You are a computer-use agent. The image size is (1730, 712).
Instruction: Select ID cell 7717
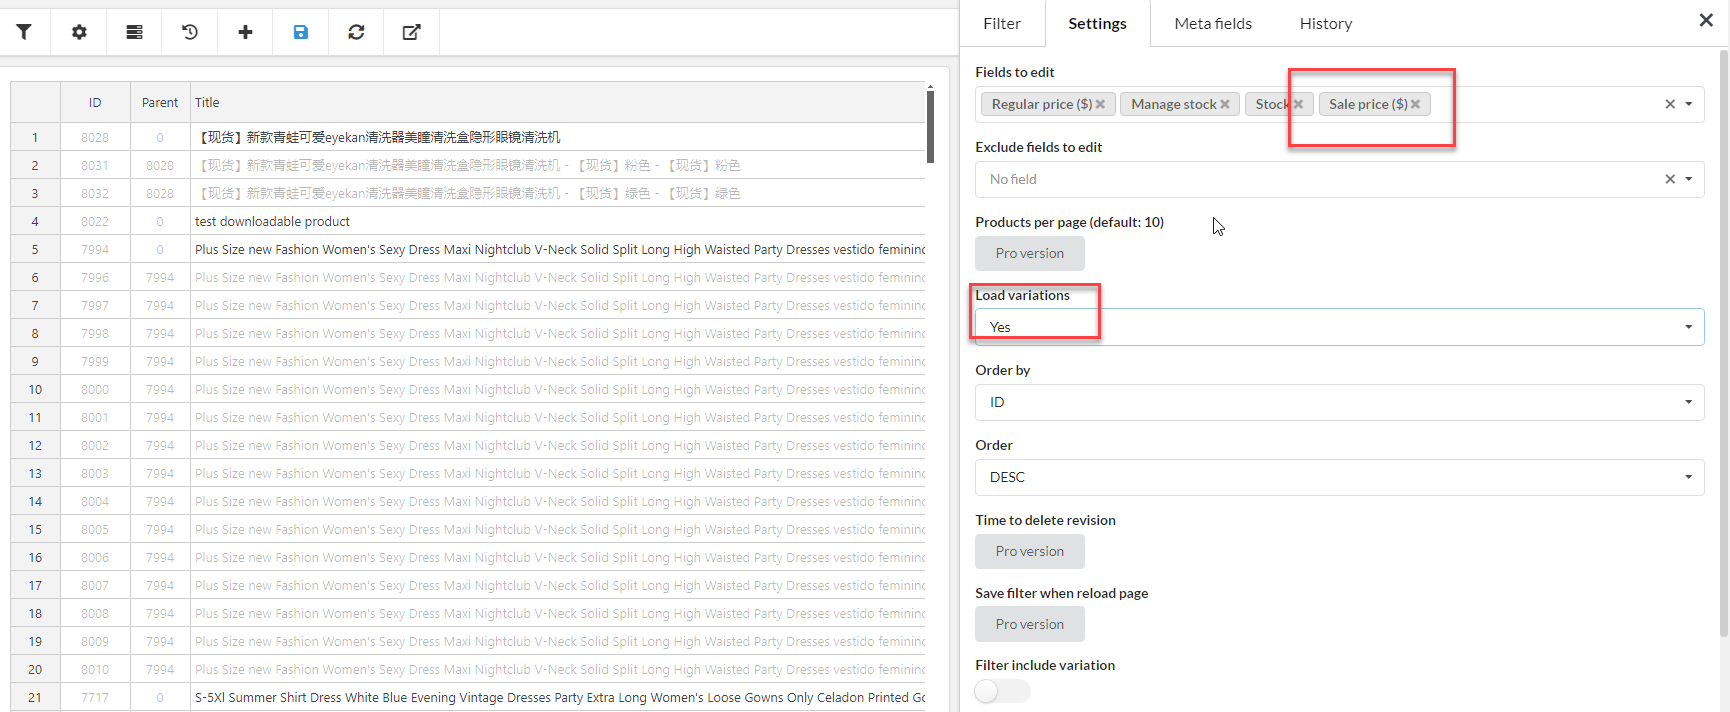(x=95, y=697)
